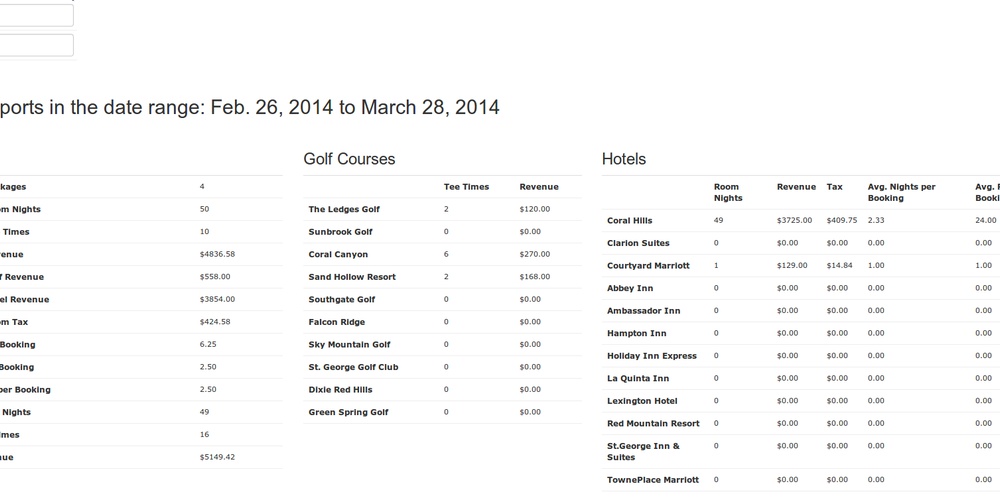The height and width of the screenshot is (500, 1000).
Task: Click the Tee Times column header
Action: pyautogui.click(x=466, y=187)
